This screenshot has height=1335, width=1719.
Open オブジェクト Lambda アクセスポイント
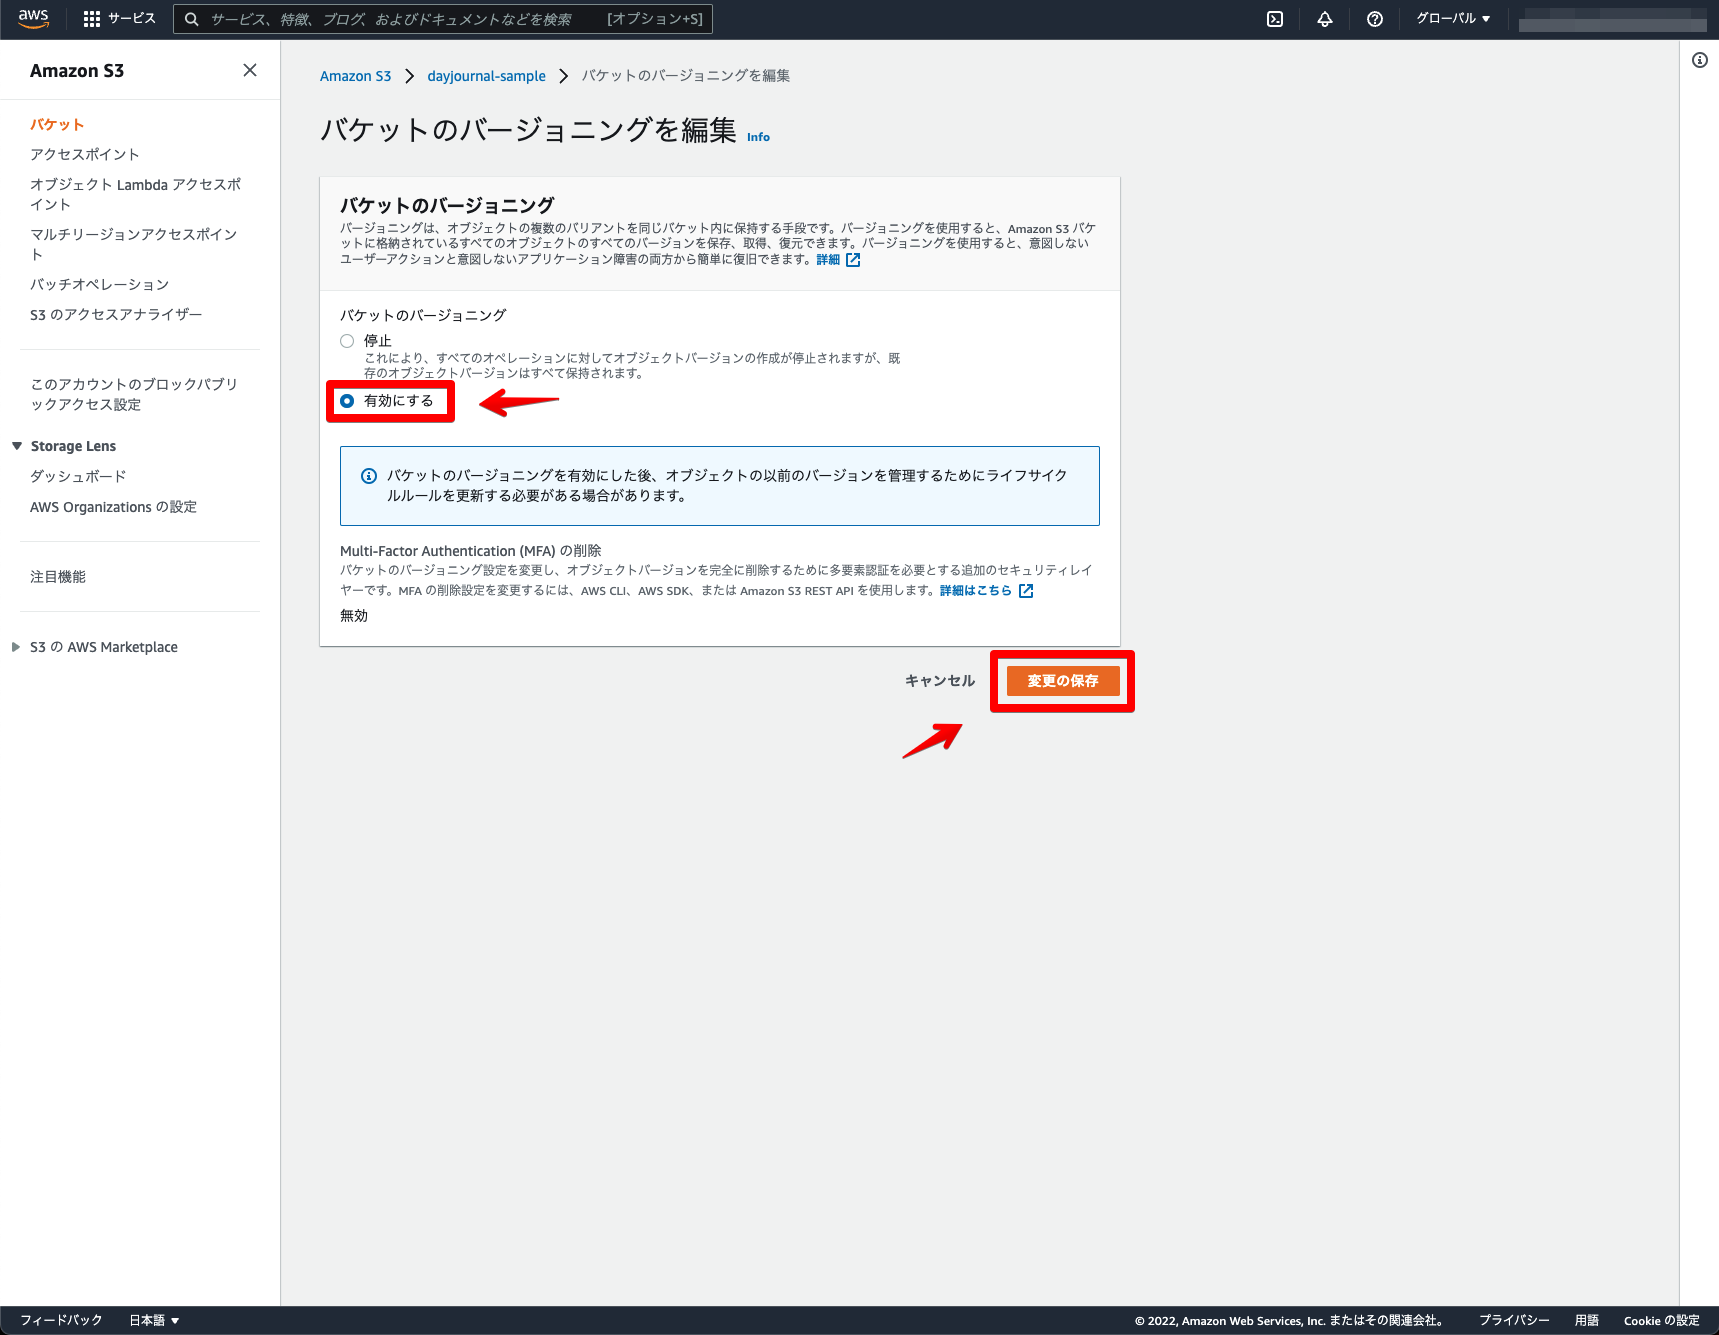(x=135, y=194)
